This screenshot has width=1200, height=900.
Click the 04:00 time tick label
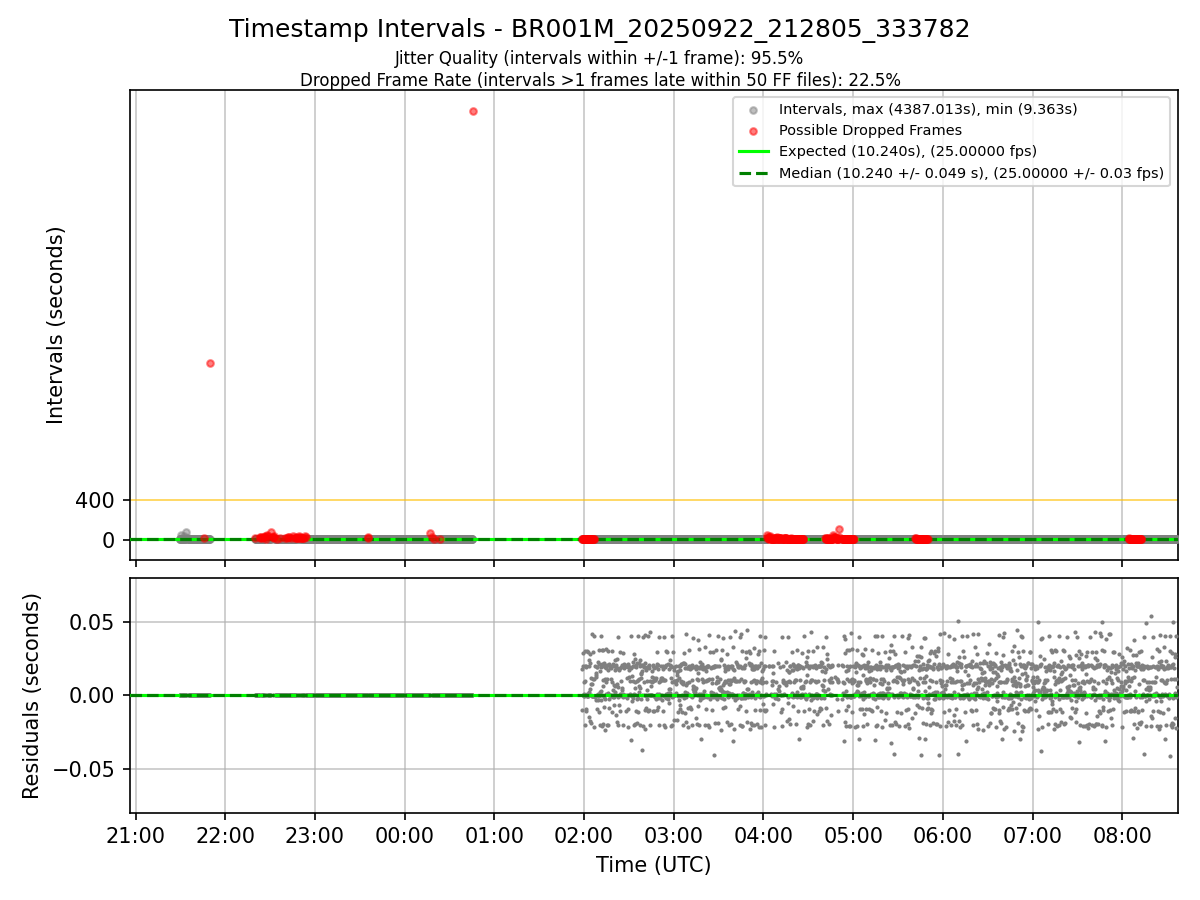pyautogui.click(x=763, y=834)
